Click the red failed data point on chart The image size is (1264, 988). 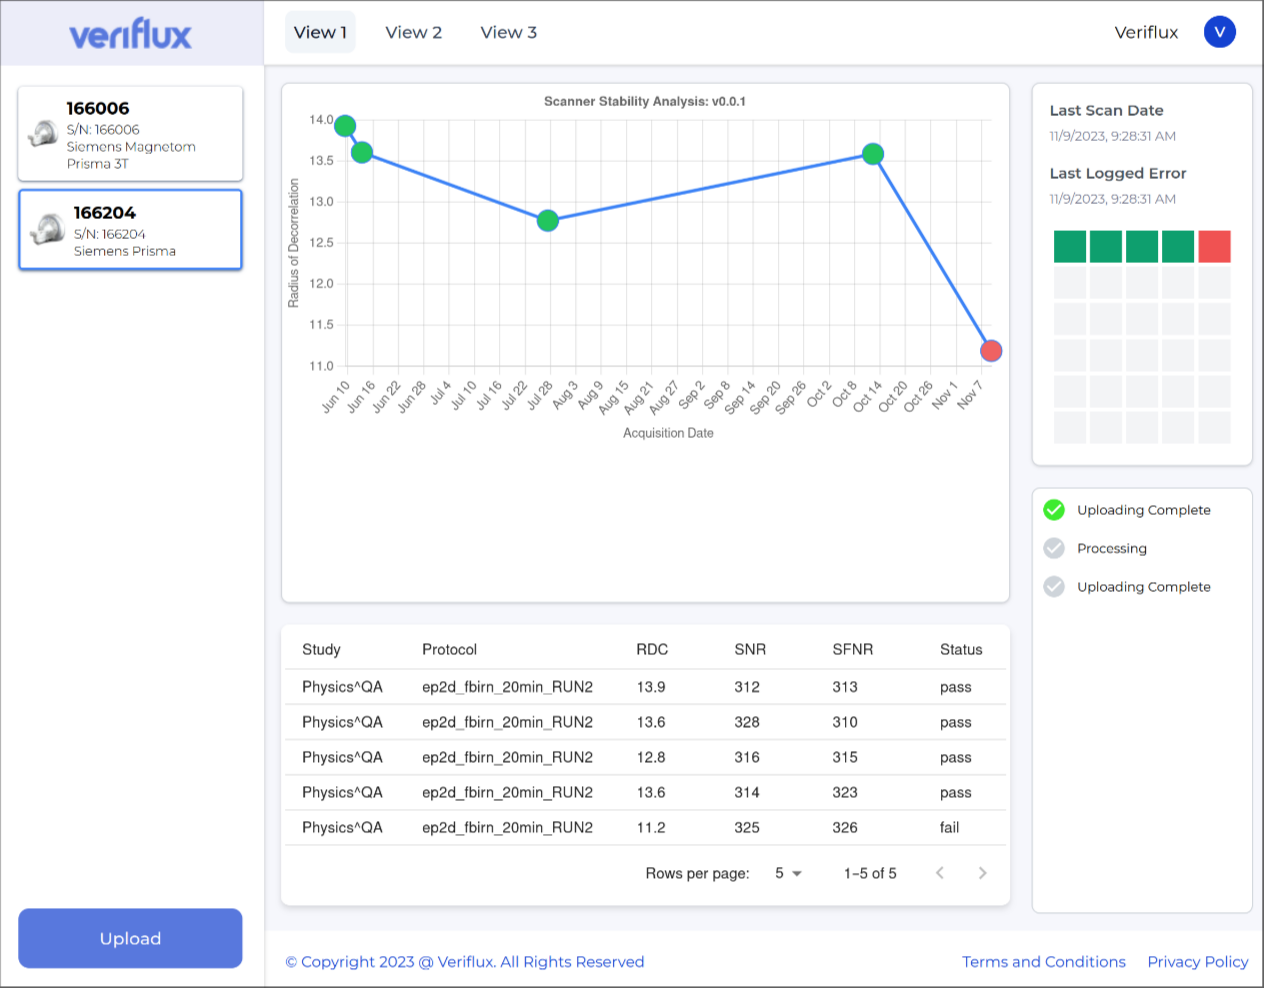(x=991, y=351)
